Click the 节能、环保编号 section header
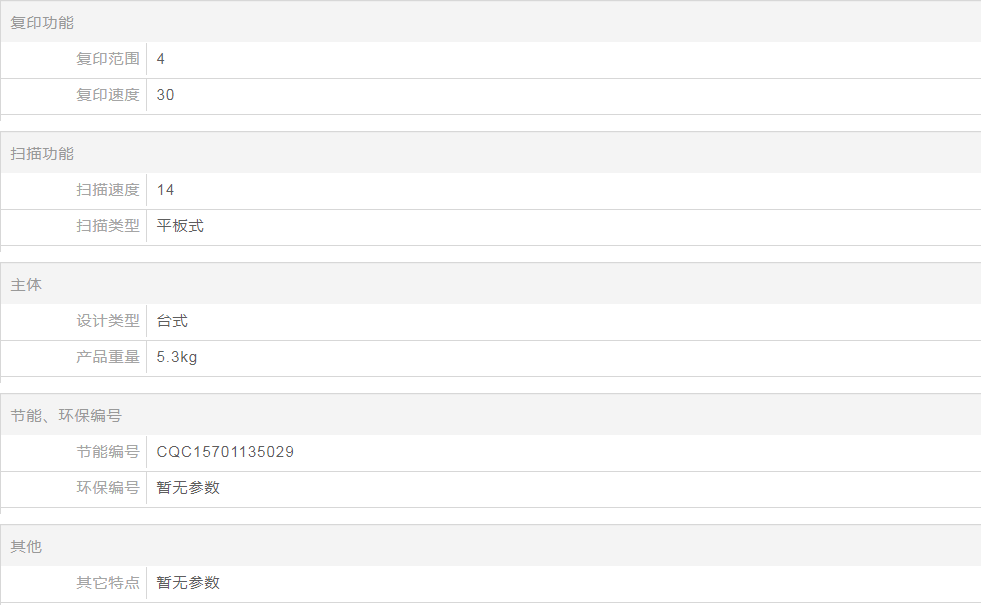This screenshot has width=981, height=605. pos(66,416)
